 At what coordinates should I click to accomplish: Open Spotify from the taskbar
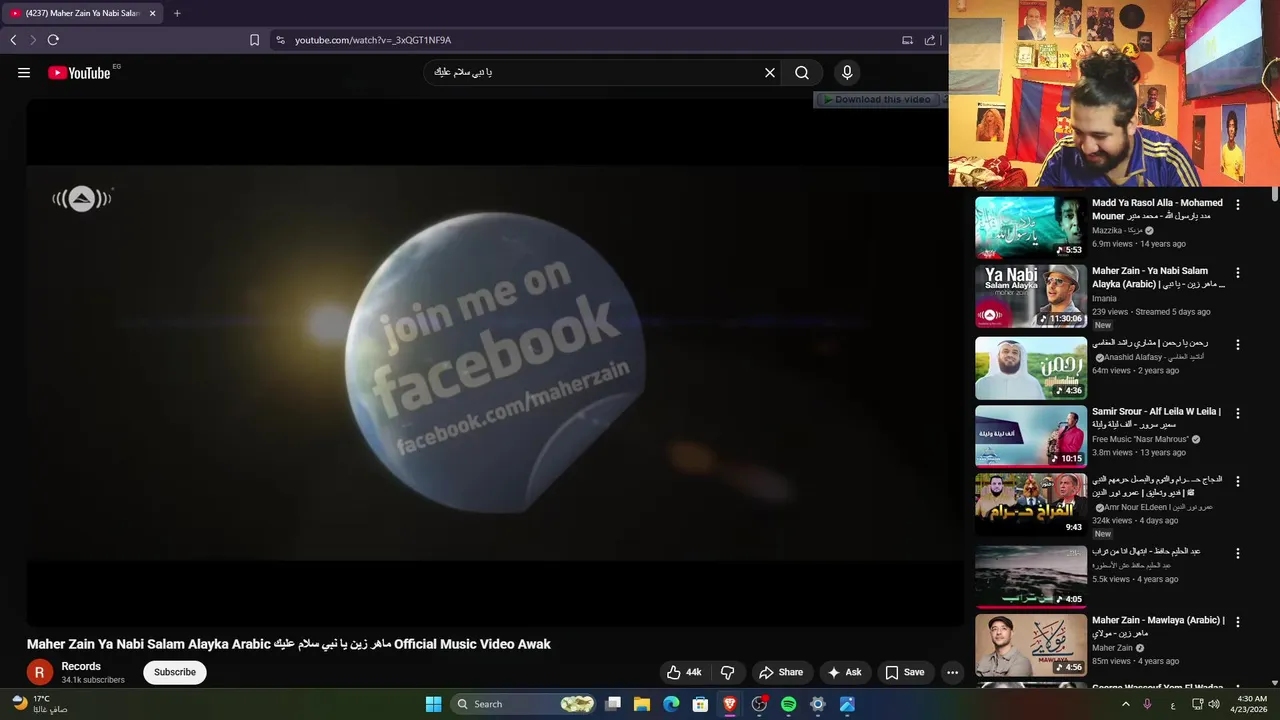coord(788,704)
